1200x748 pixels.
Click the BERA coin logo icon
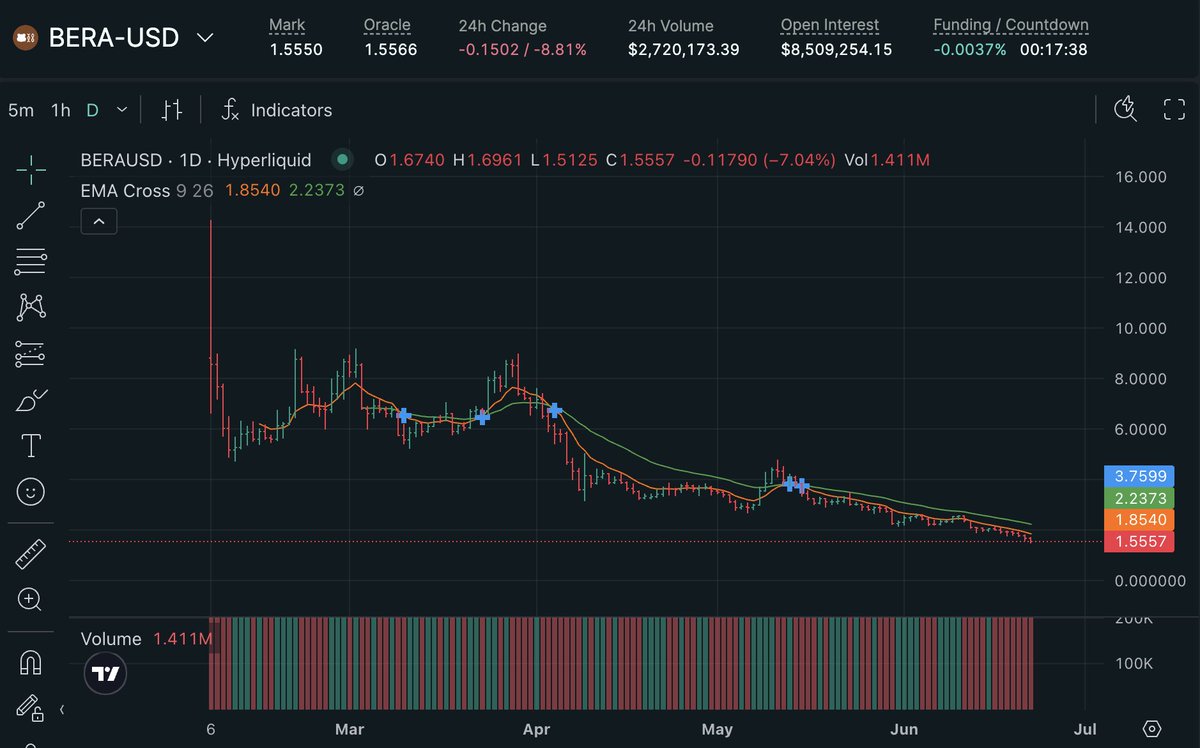(x=26, y=38)
